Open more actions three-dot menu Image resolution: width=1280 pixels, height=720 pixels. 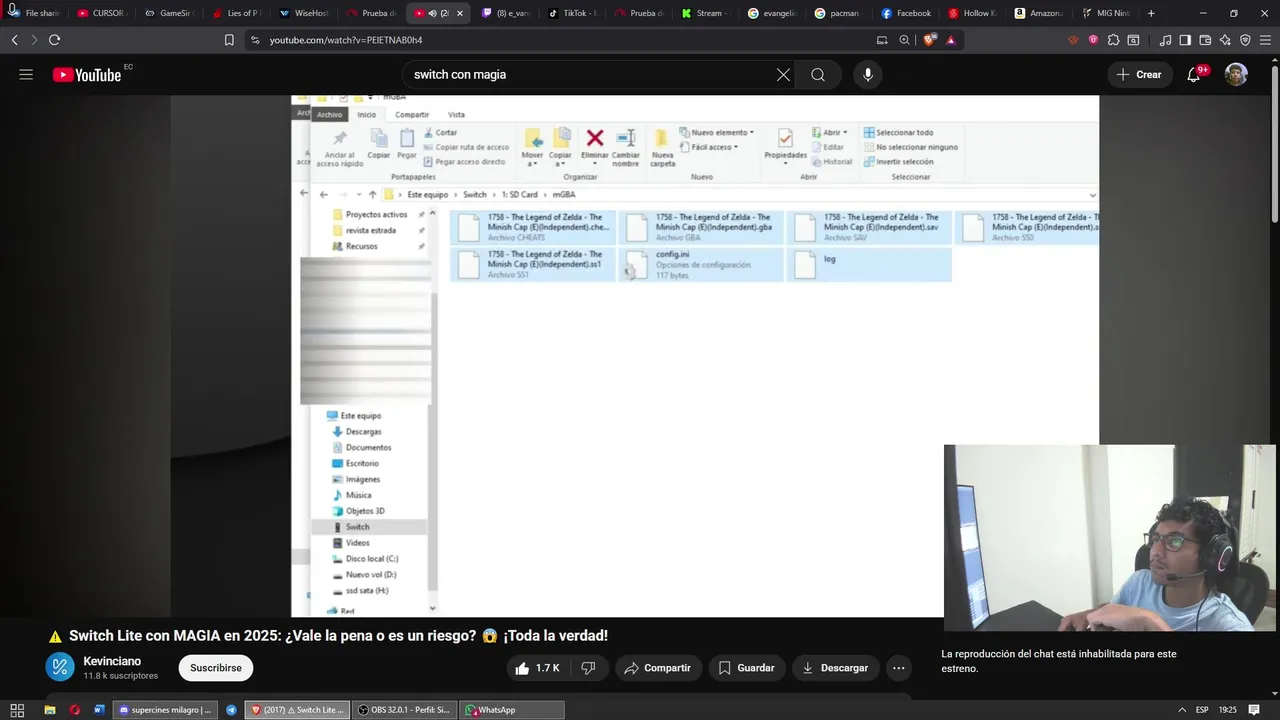898,668
